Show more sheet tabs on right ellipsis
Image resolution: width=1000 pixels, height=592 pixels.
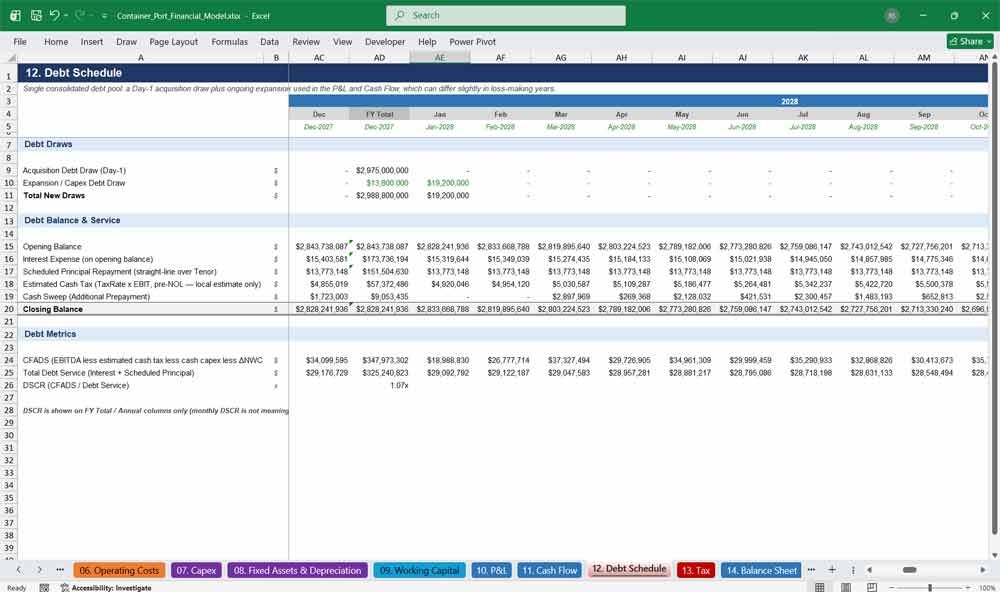tap(811, 570)
